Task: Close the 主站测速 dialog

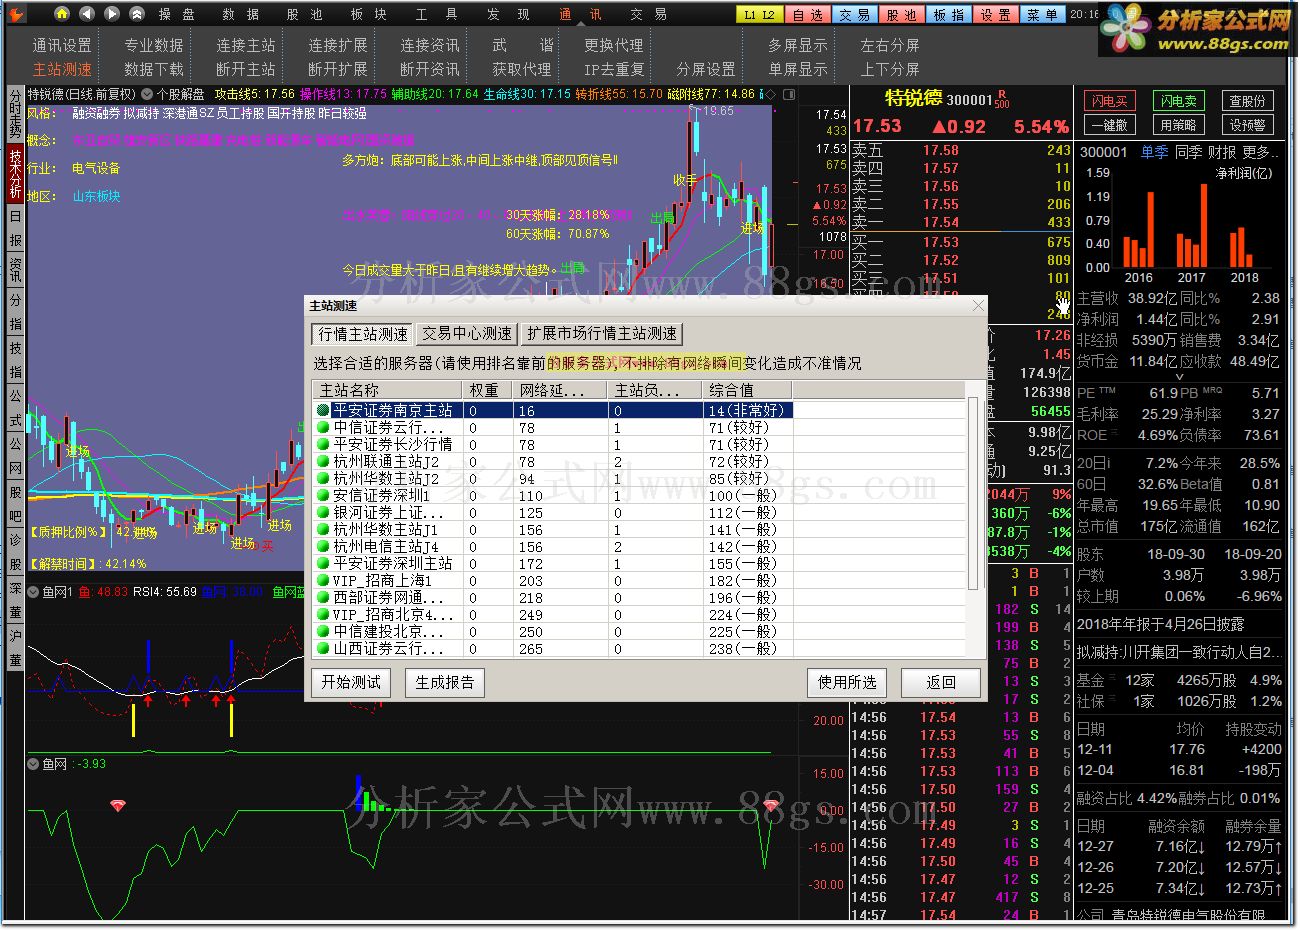Action: pos(978,305)
